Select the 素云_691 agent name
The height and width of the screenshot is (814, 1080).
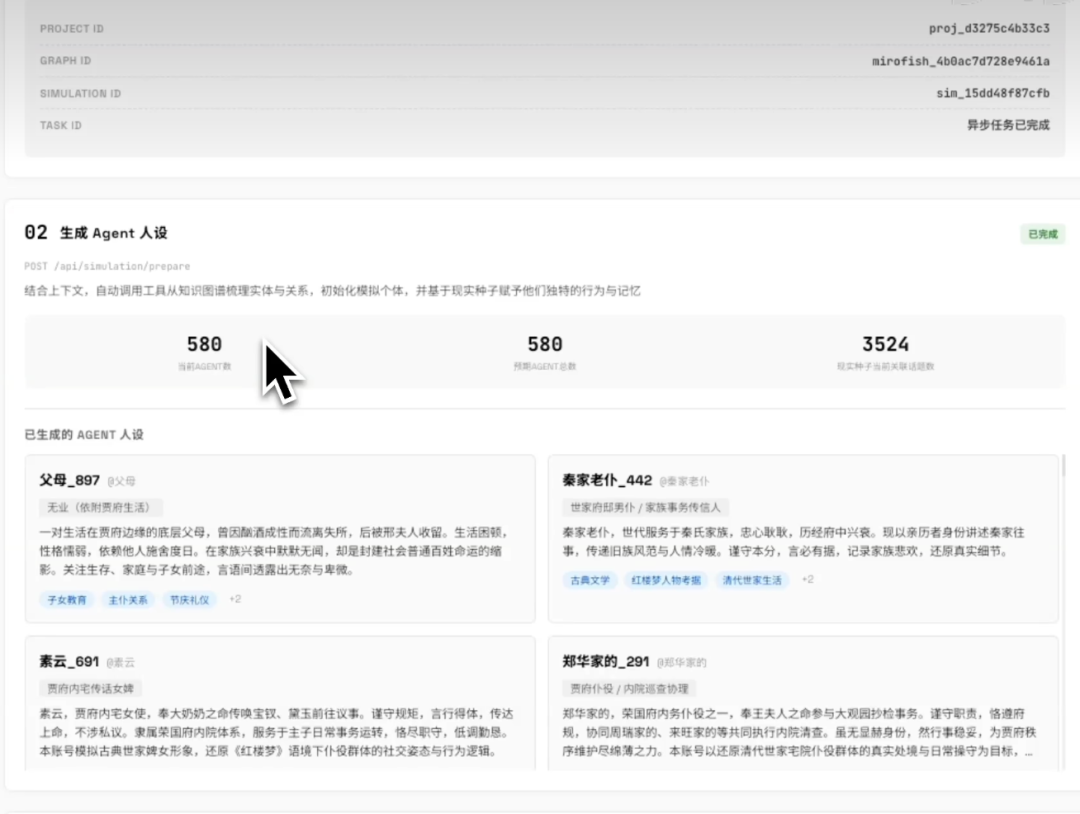pyautogui.click(x=69, y=662)
